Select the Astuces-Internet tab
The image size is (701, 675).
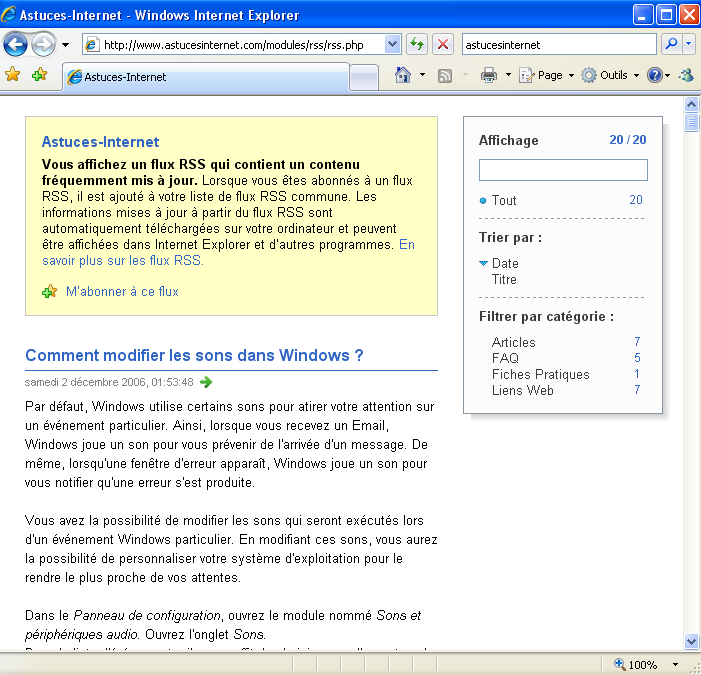click(x=206, y=77)
